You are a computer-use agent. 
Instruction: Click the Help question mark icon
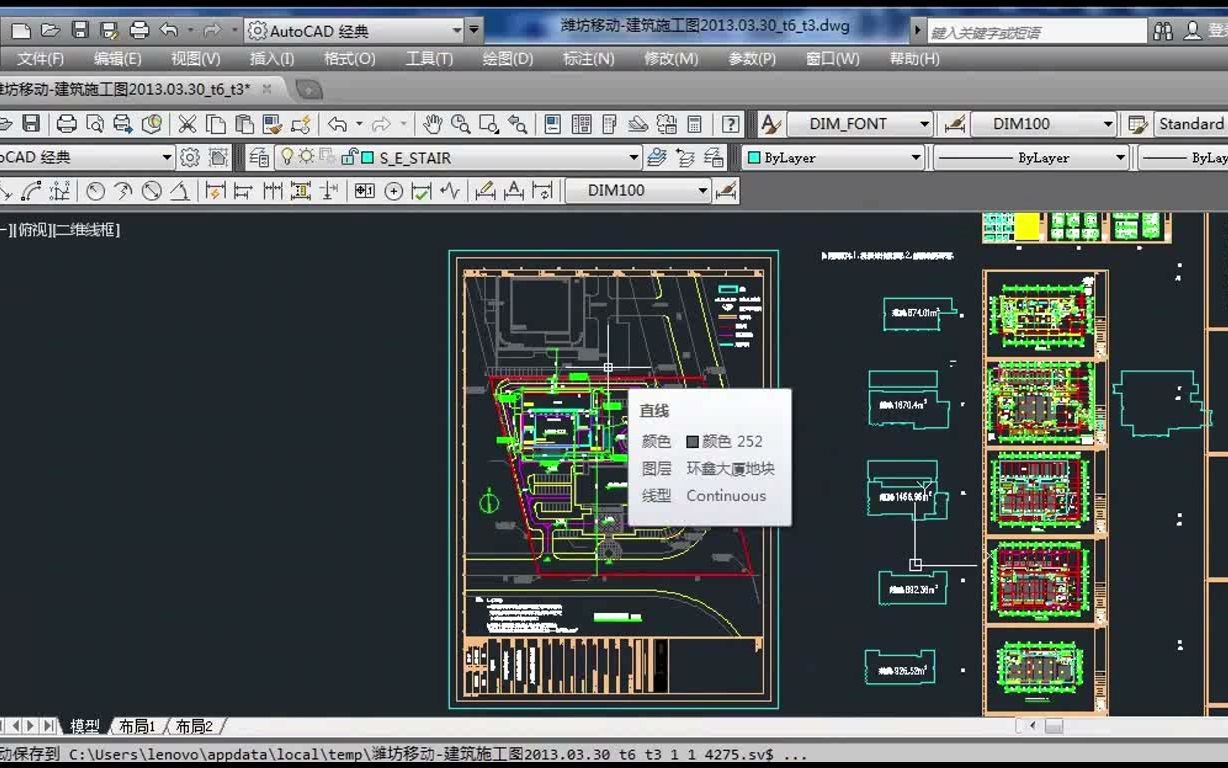click(x=731, y=124)
